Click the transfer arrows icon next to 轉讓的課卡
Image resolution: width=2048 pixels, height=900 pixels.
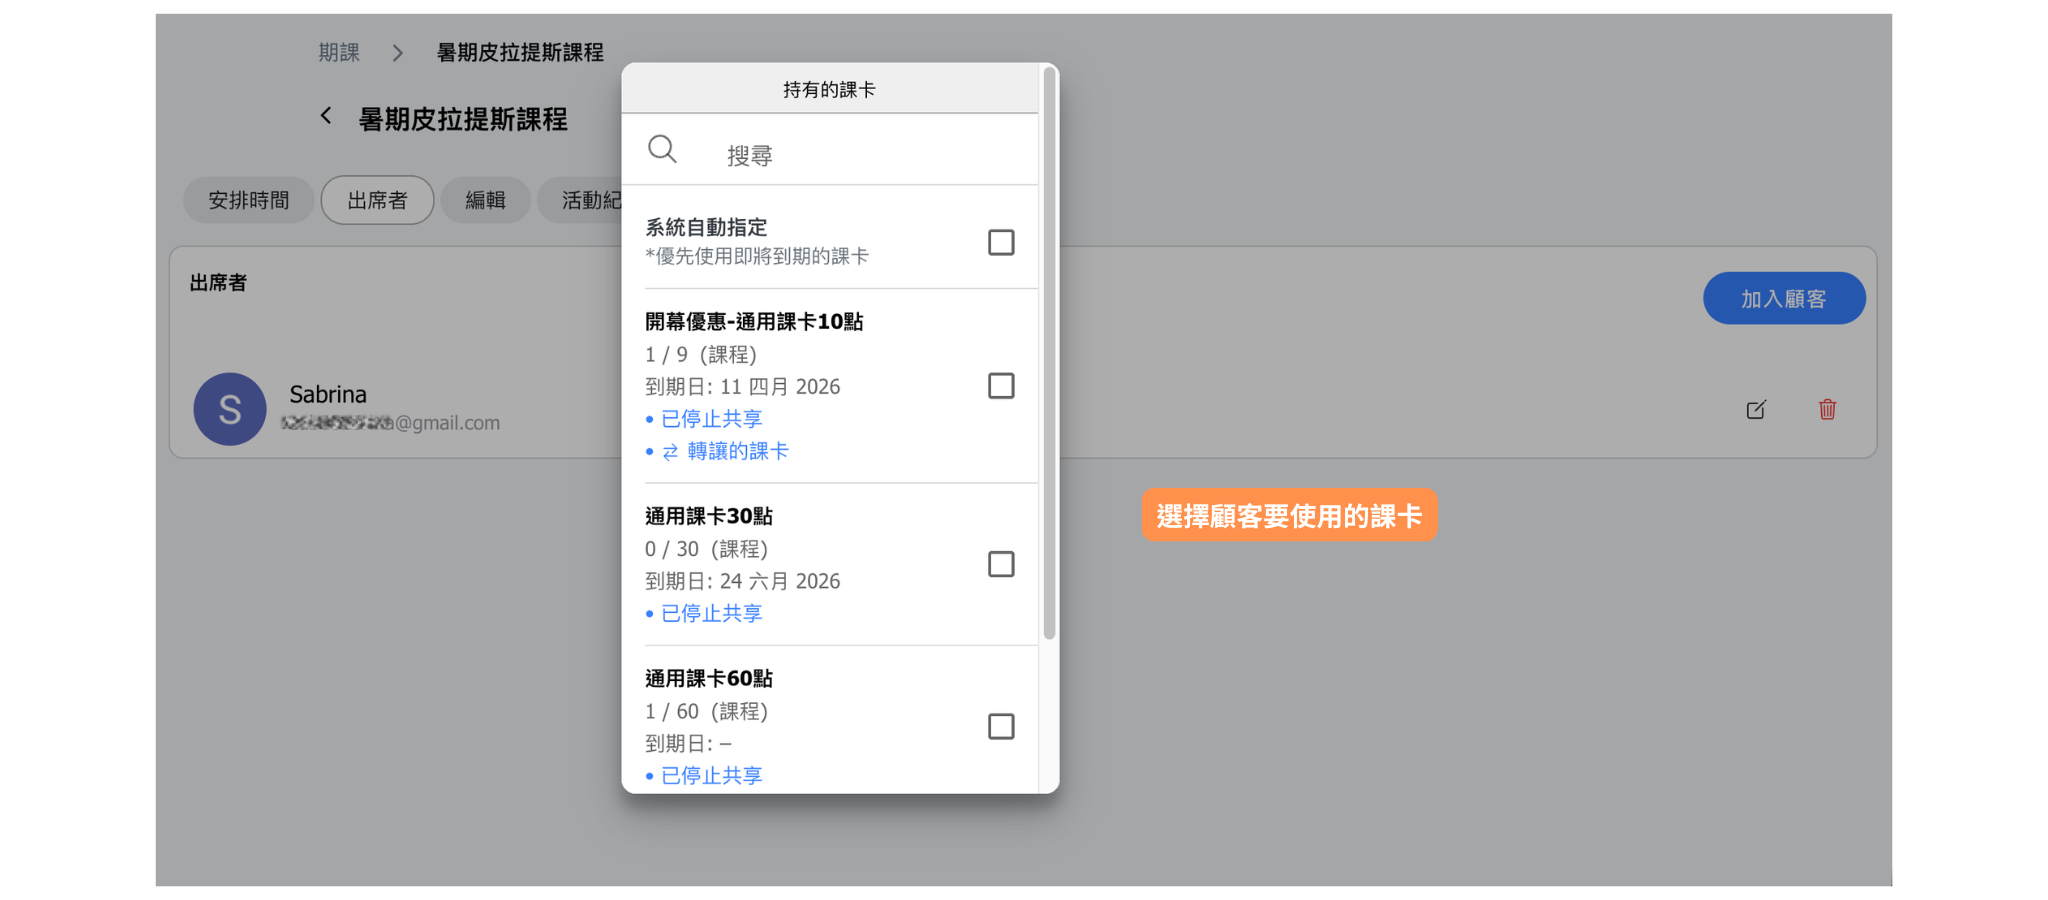pos(670,452)
